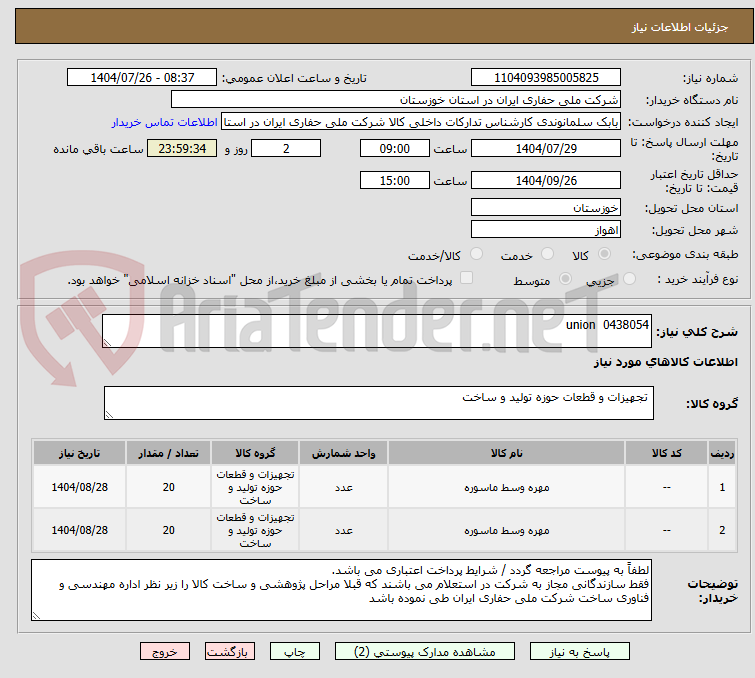This screenshot has height=678, width=755.
Task: Click delivery city field اهواز
Action: tap(546, 230)
